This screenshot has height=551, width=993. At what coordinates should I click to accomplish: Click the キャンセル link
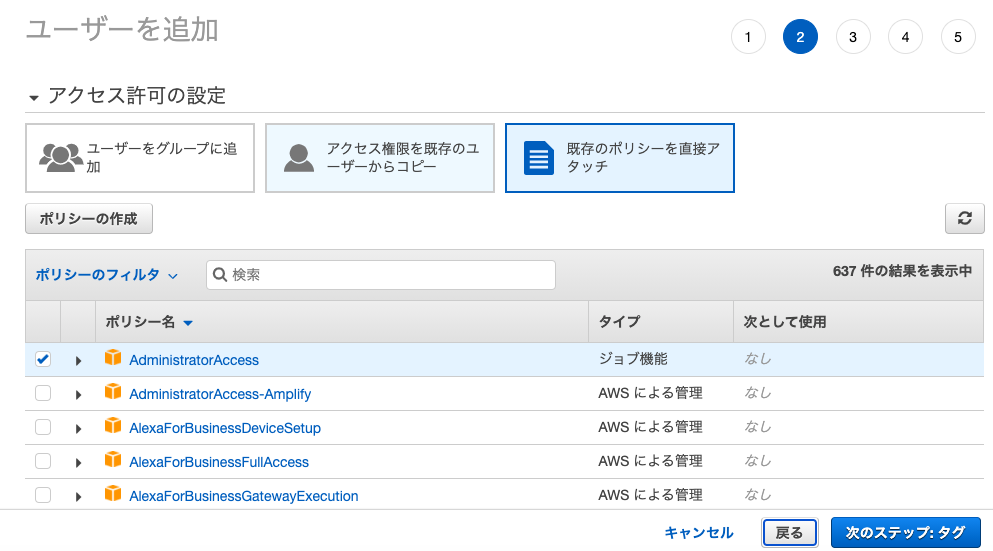click(699, 533)
